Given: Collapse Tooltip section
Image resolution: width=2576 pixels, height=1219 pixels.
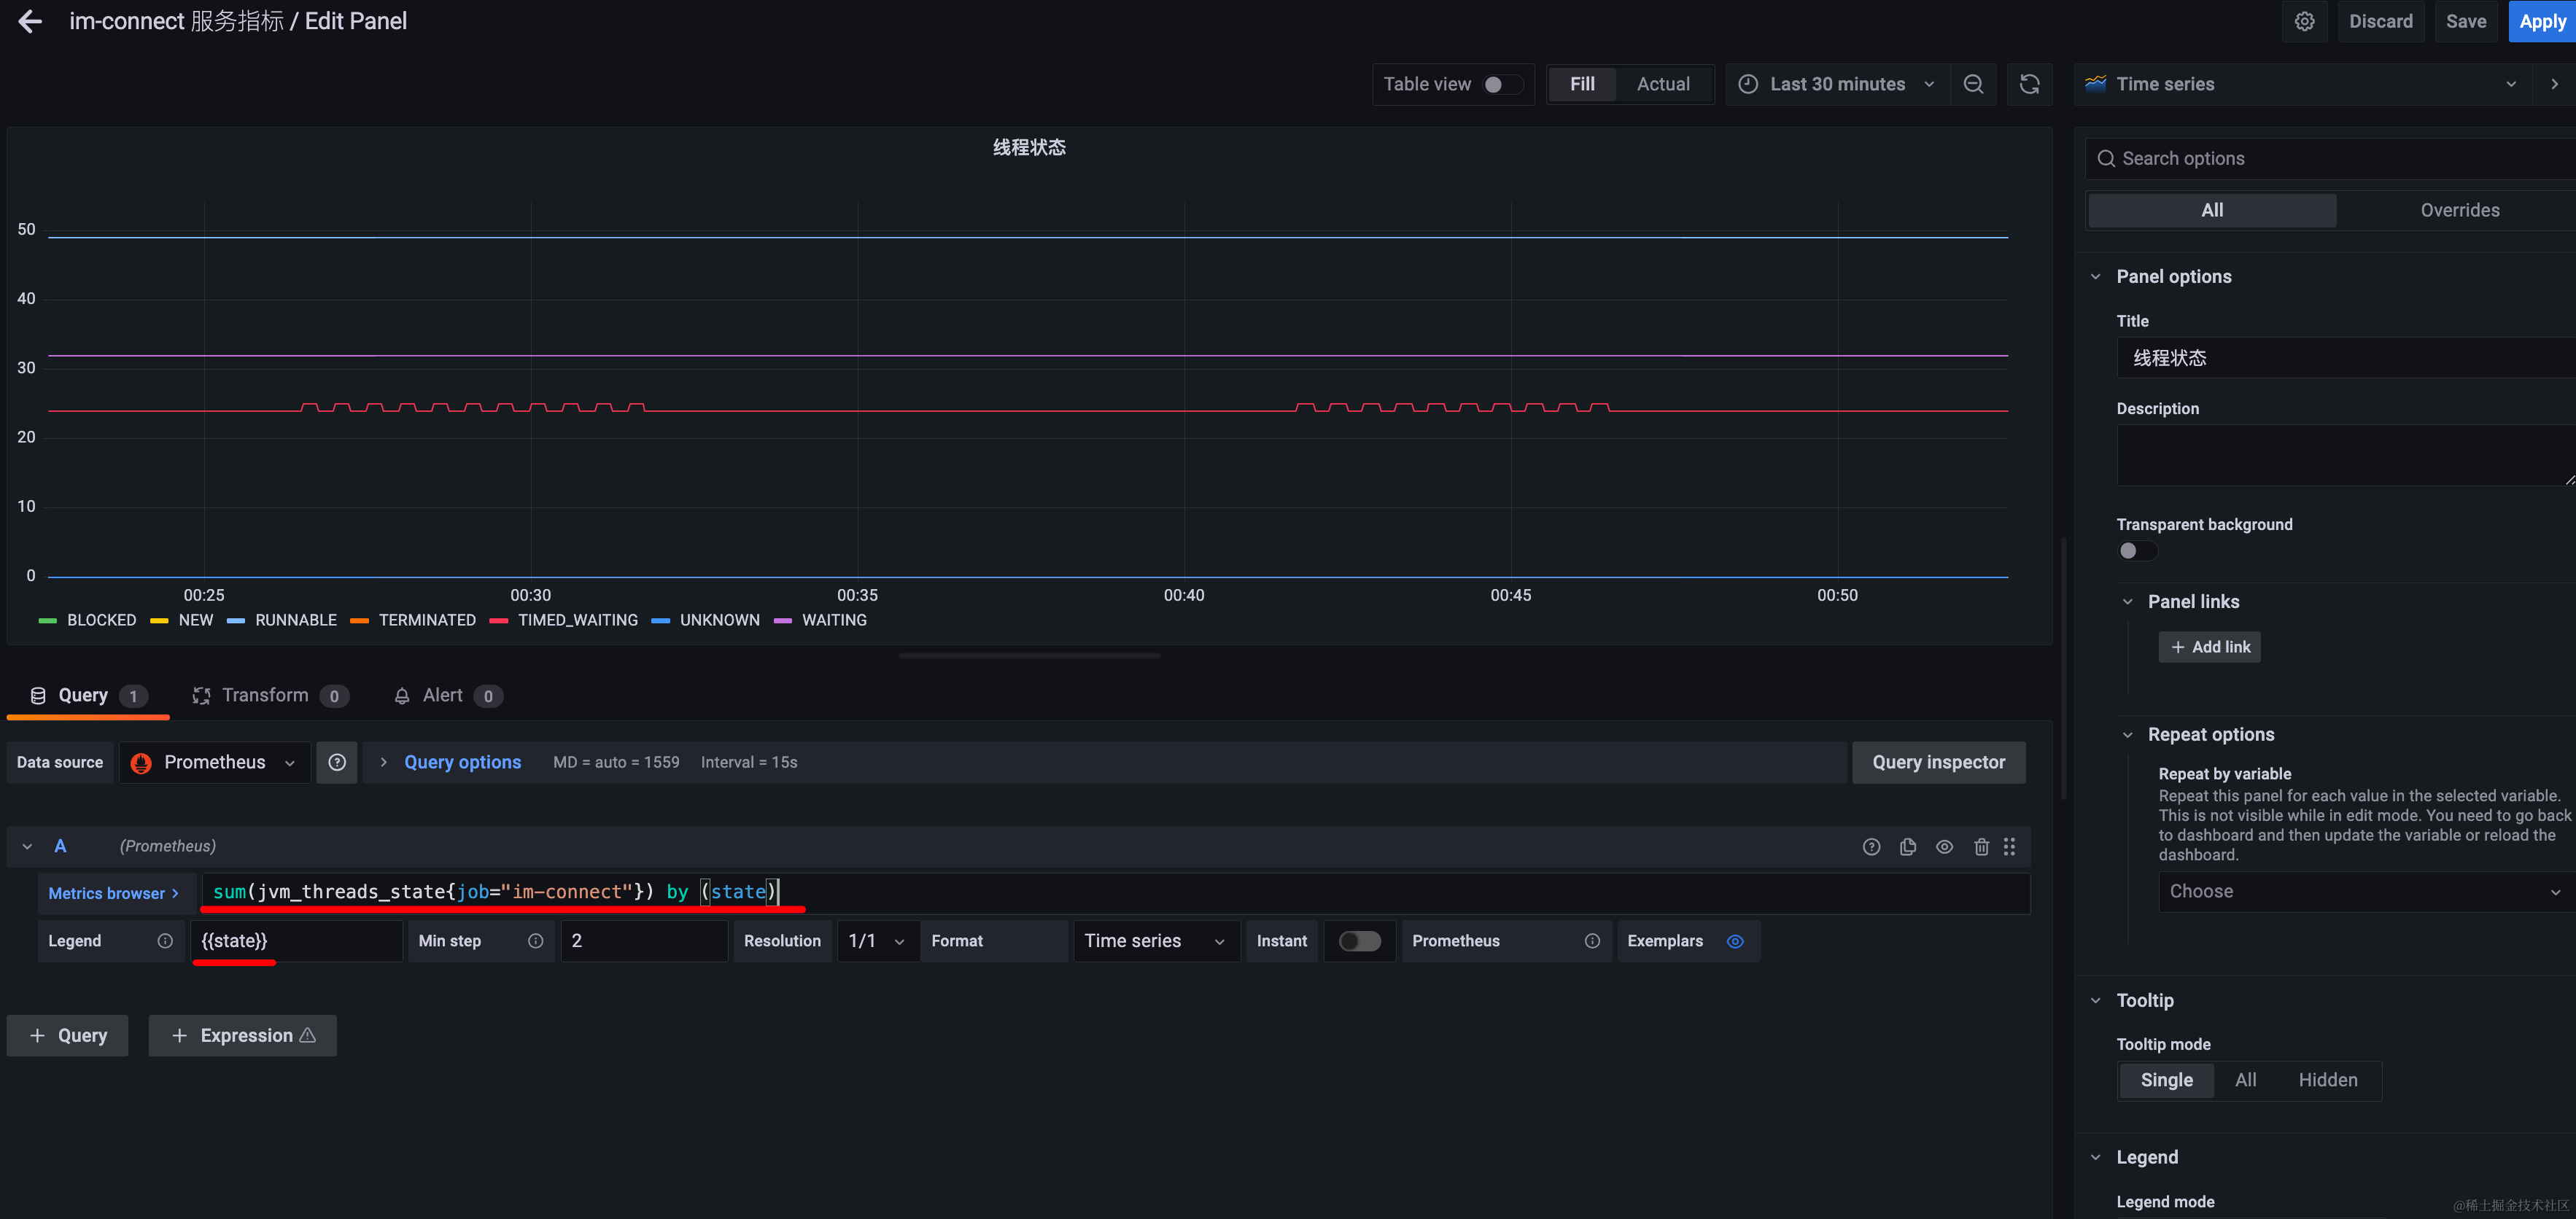Looking at the screenshot, I should [x=2096, y=1001].
